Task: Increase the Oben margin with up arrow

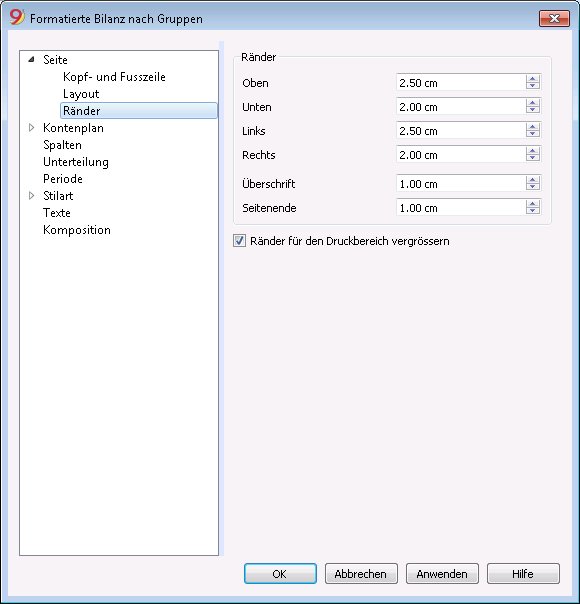Action: pos(533,79)
